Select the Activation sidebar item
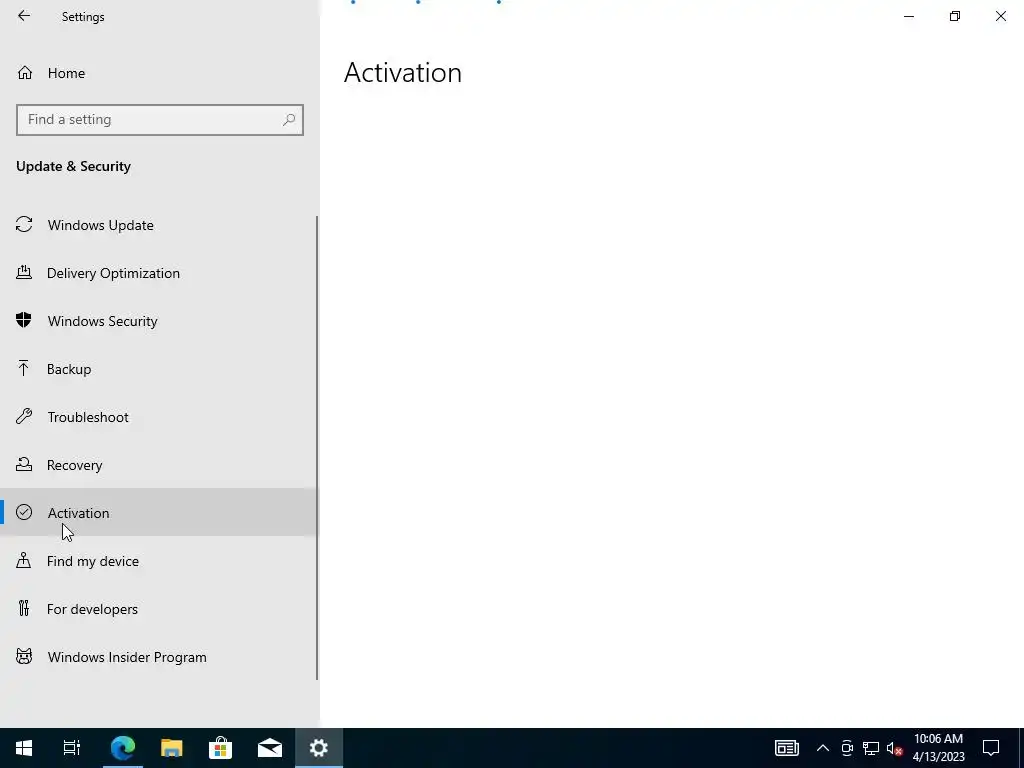1024x768 pixels. click(158, 513)
